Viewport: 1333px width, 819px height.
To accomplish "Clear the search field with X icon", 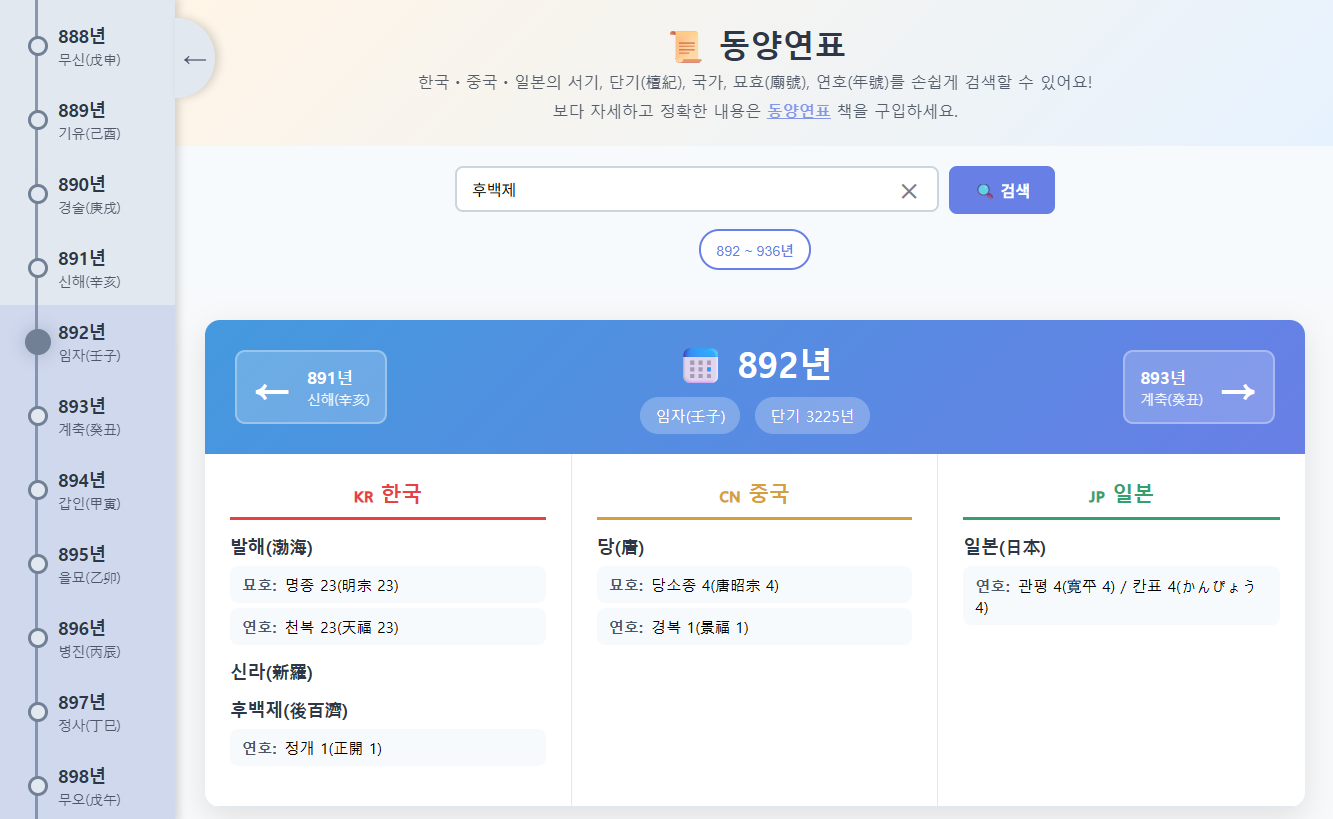I will (x=908, y=191).
